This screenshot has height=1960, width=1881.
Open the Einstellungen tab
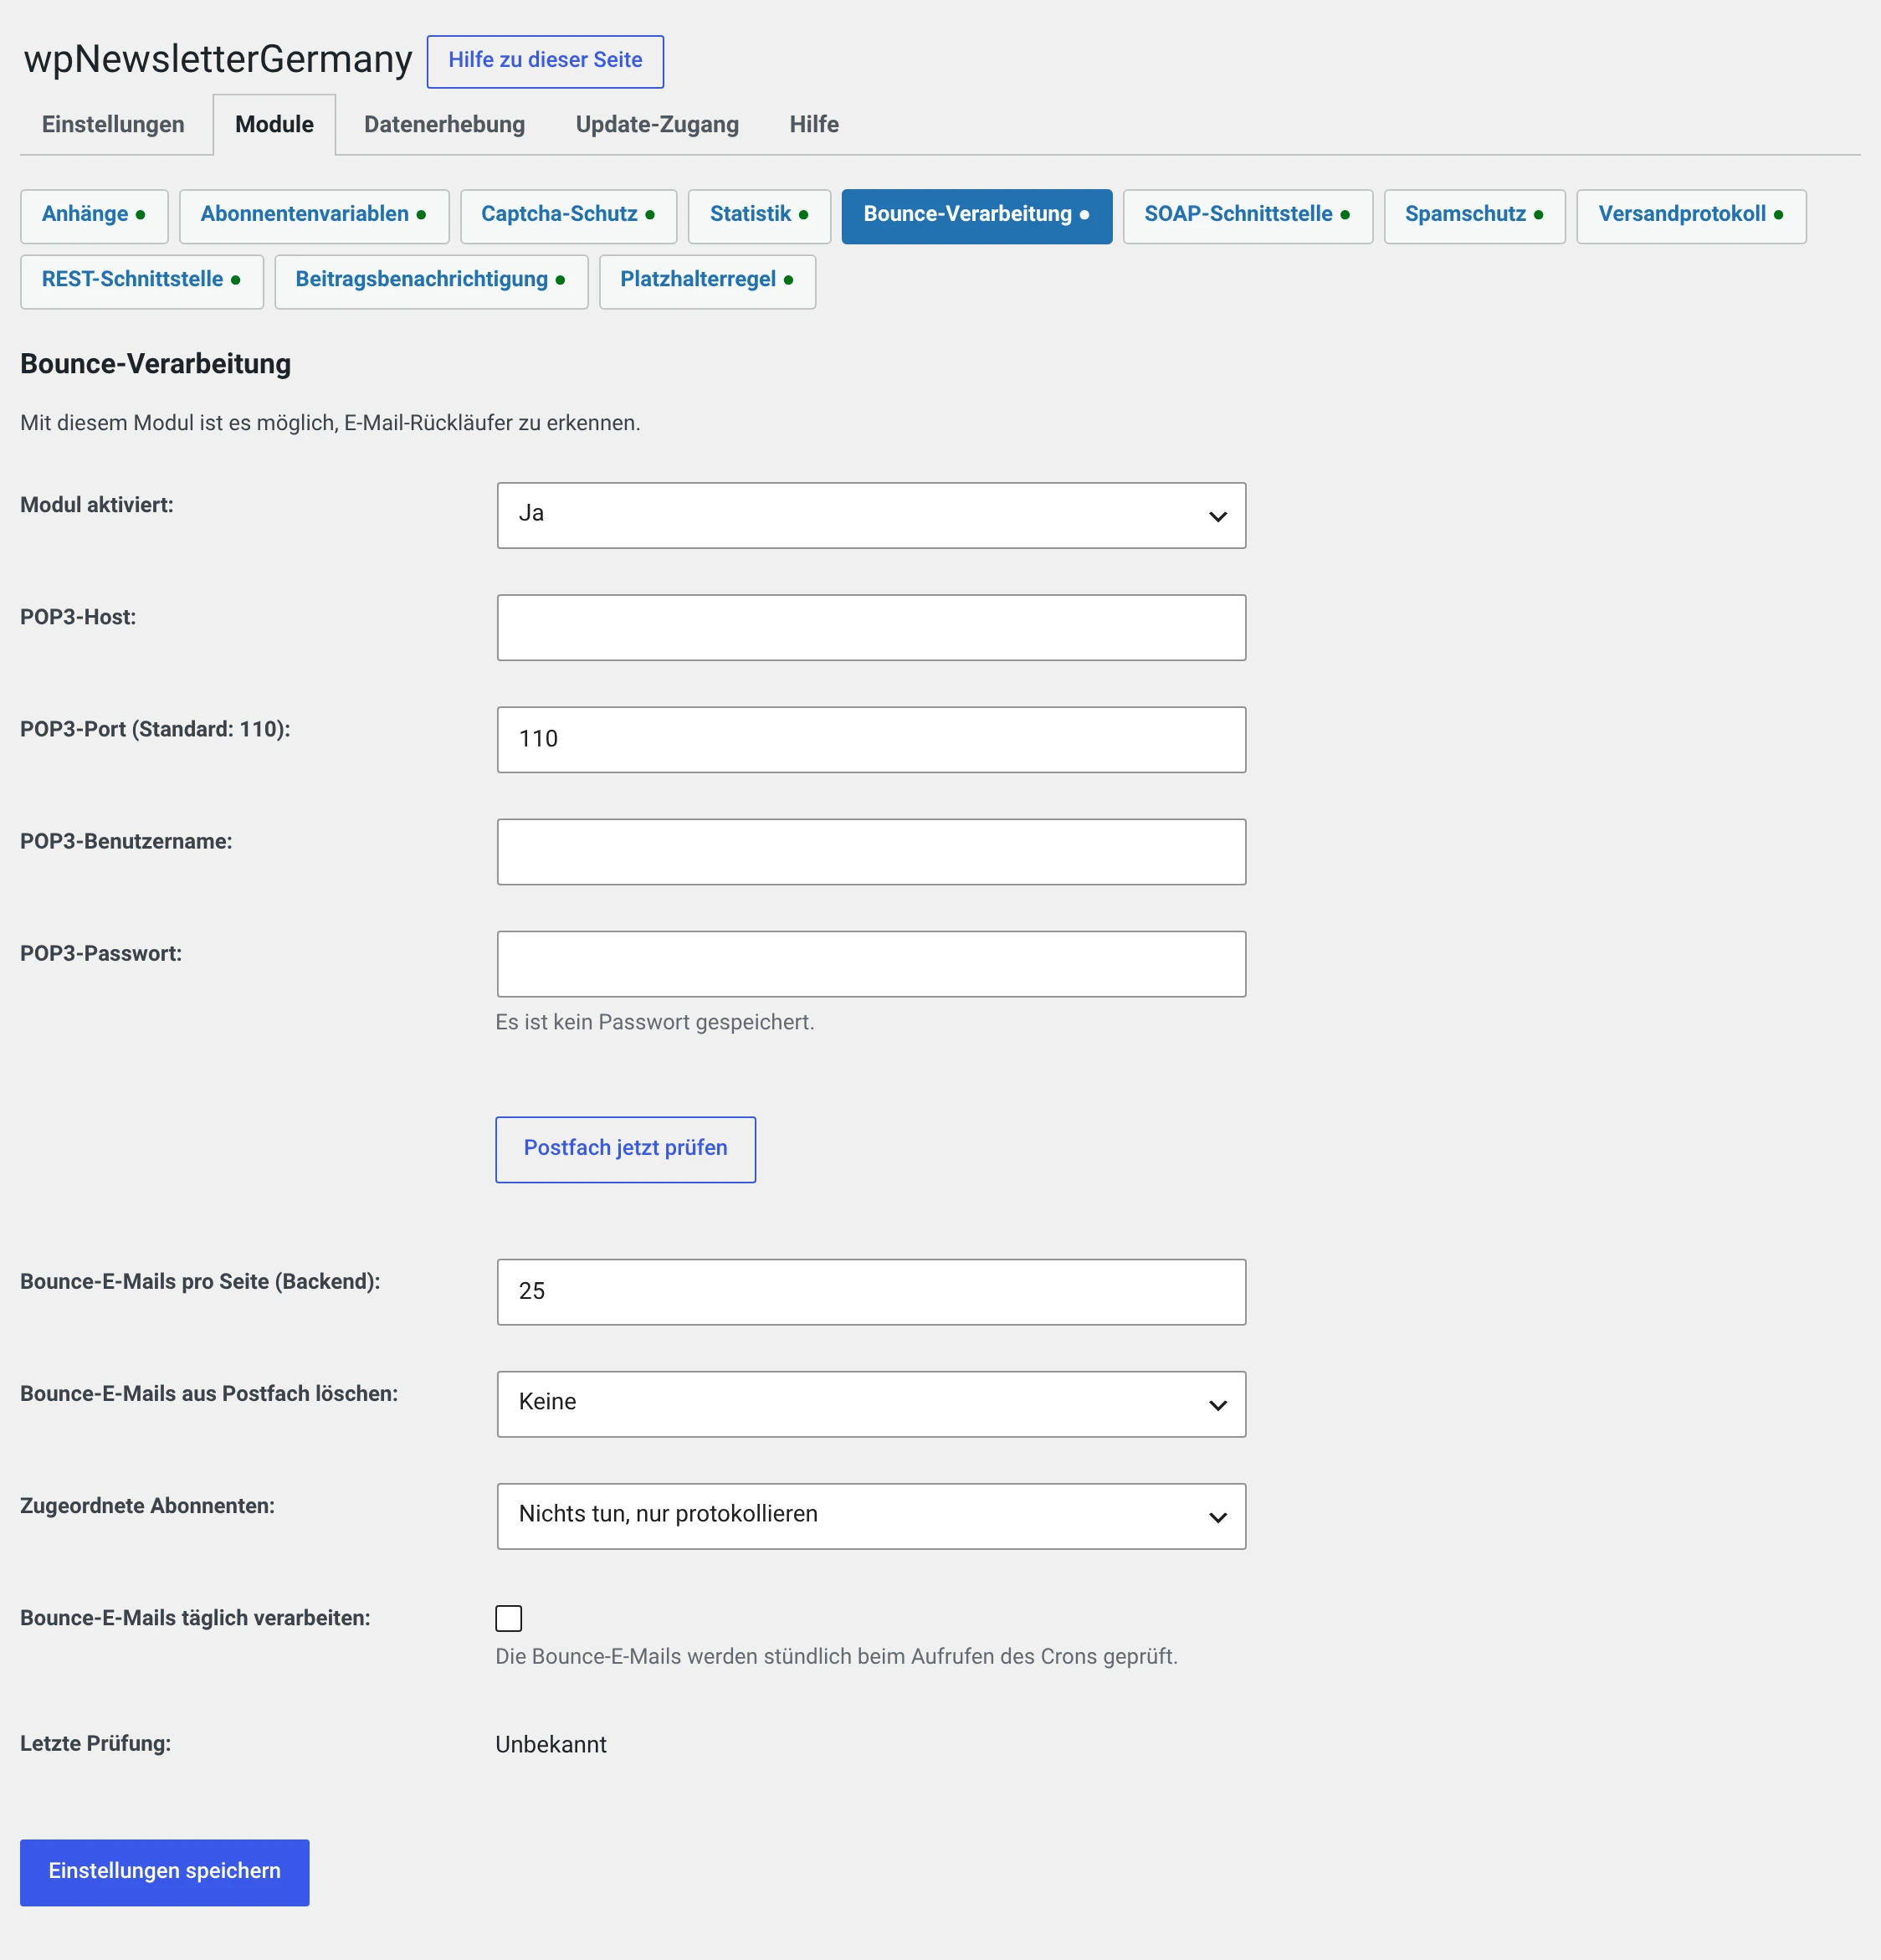pyautogui.click(x=113, y=124)
